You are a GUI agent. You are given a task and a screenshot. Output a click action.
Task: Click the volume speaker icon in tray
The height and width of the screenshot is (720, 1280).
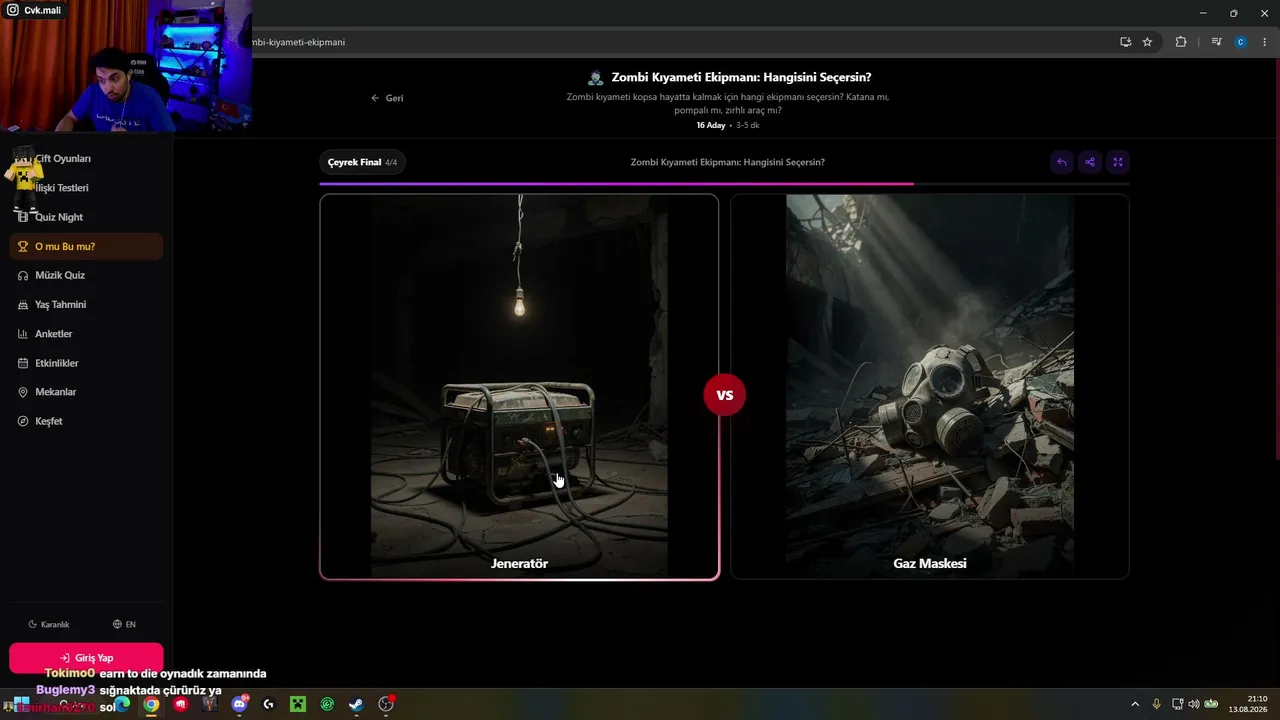click(1193, 704)
